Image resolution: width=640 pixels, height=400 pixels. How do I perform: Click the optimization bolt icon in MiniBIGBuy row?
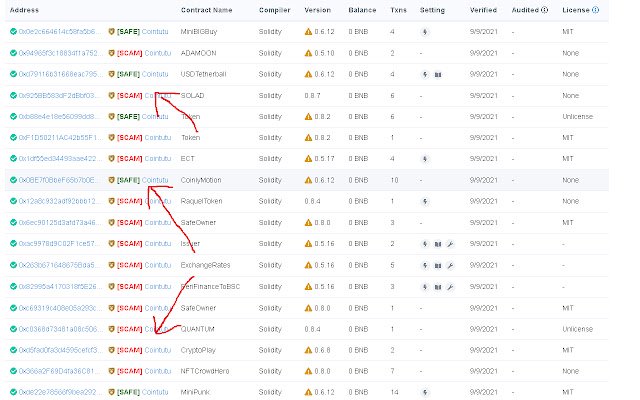click(425, 32)
